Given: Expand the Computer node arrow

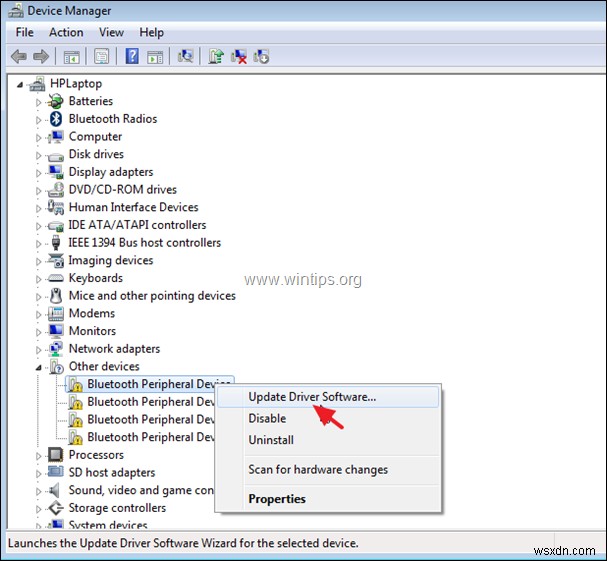Looking at the screenshot, I should (x=38, y=137).
